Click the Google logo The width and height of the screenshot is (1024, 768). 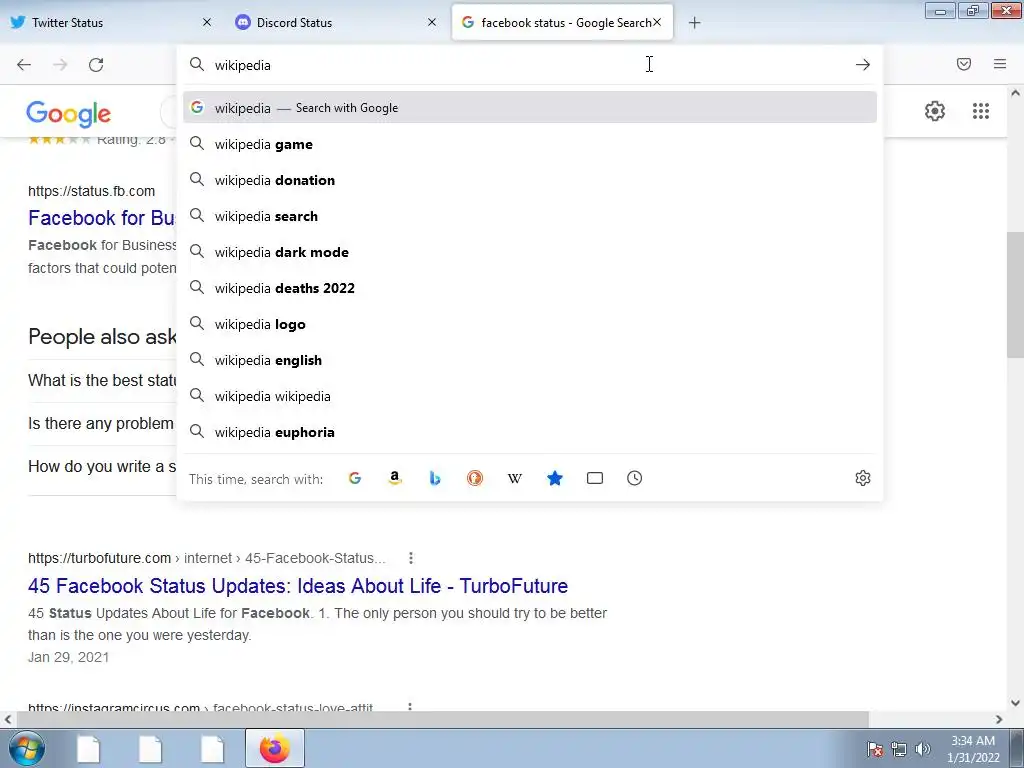69,114
